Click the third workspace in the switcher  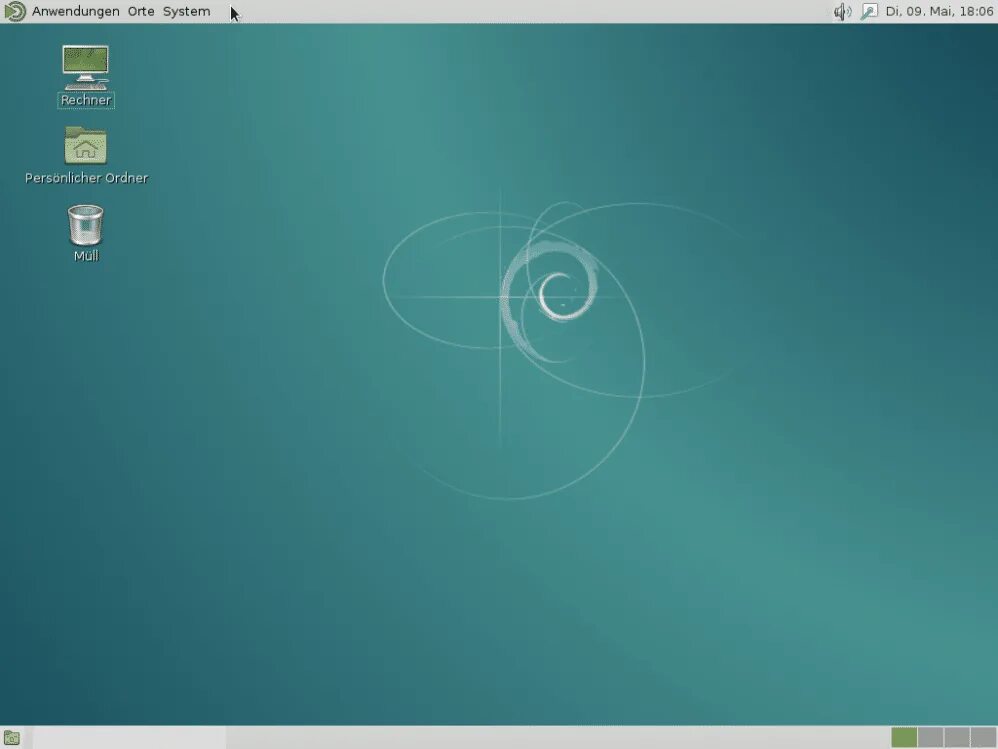957,737
